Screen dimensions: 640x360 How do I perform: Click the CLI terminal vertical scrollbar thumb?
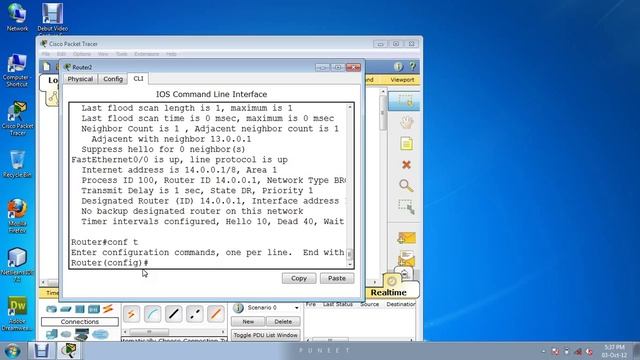pyautogui.click(x=349, y=254)
